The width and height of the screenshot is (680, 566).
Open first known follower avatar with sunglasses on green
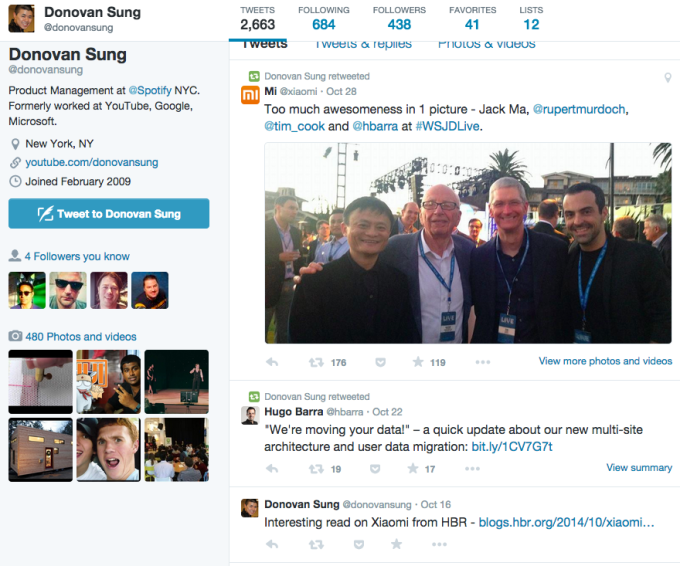pos(27,290)
